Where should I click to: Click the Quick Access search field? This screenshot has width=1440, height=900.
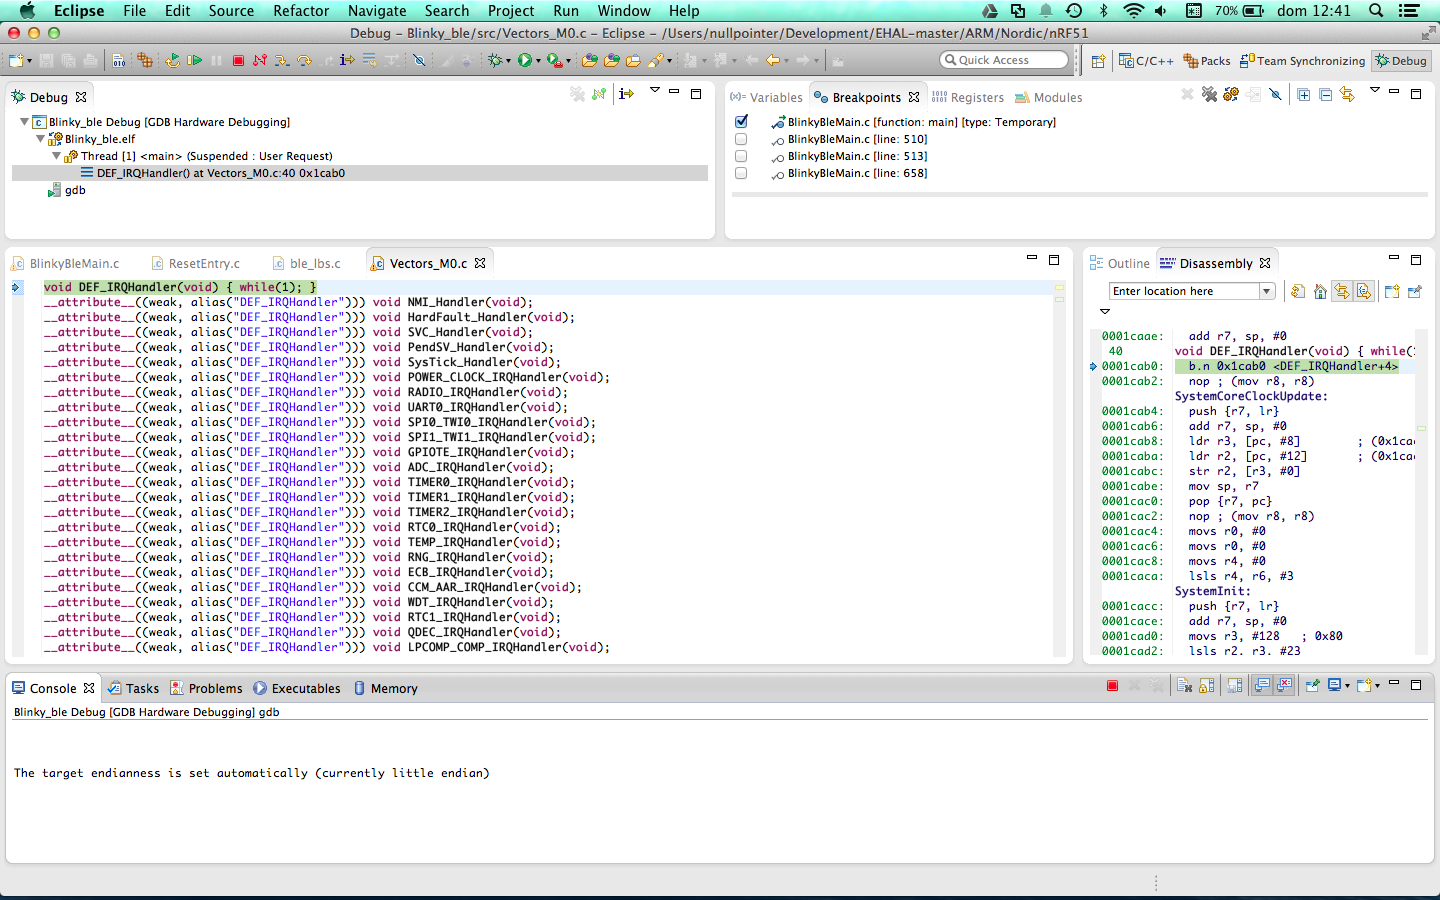pos(1004,60)
